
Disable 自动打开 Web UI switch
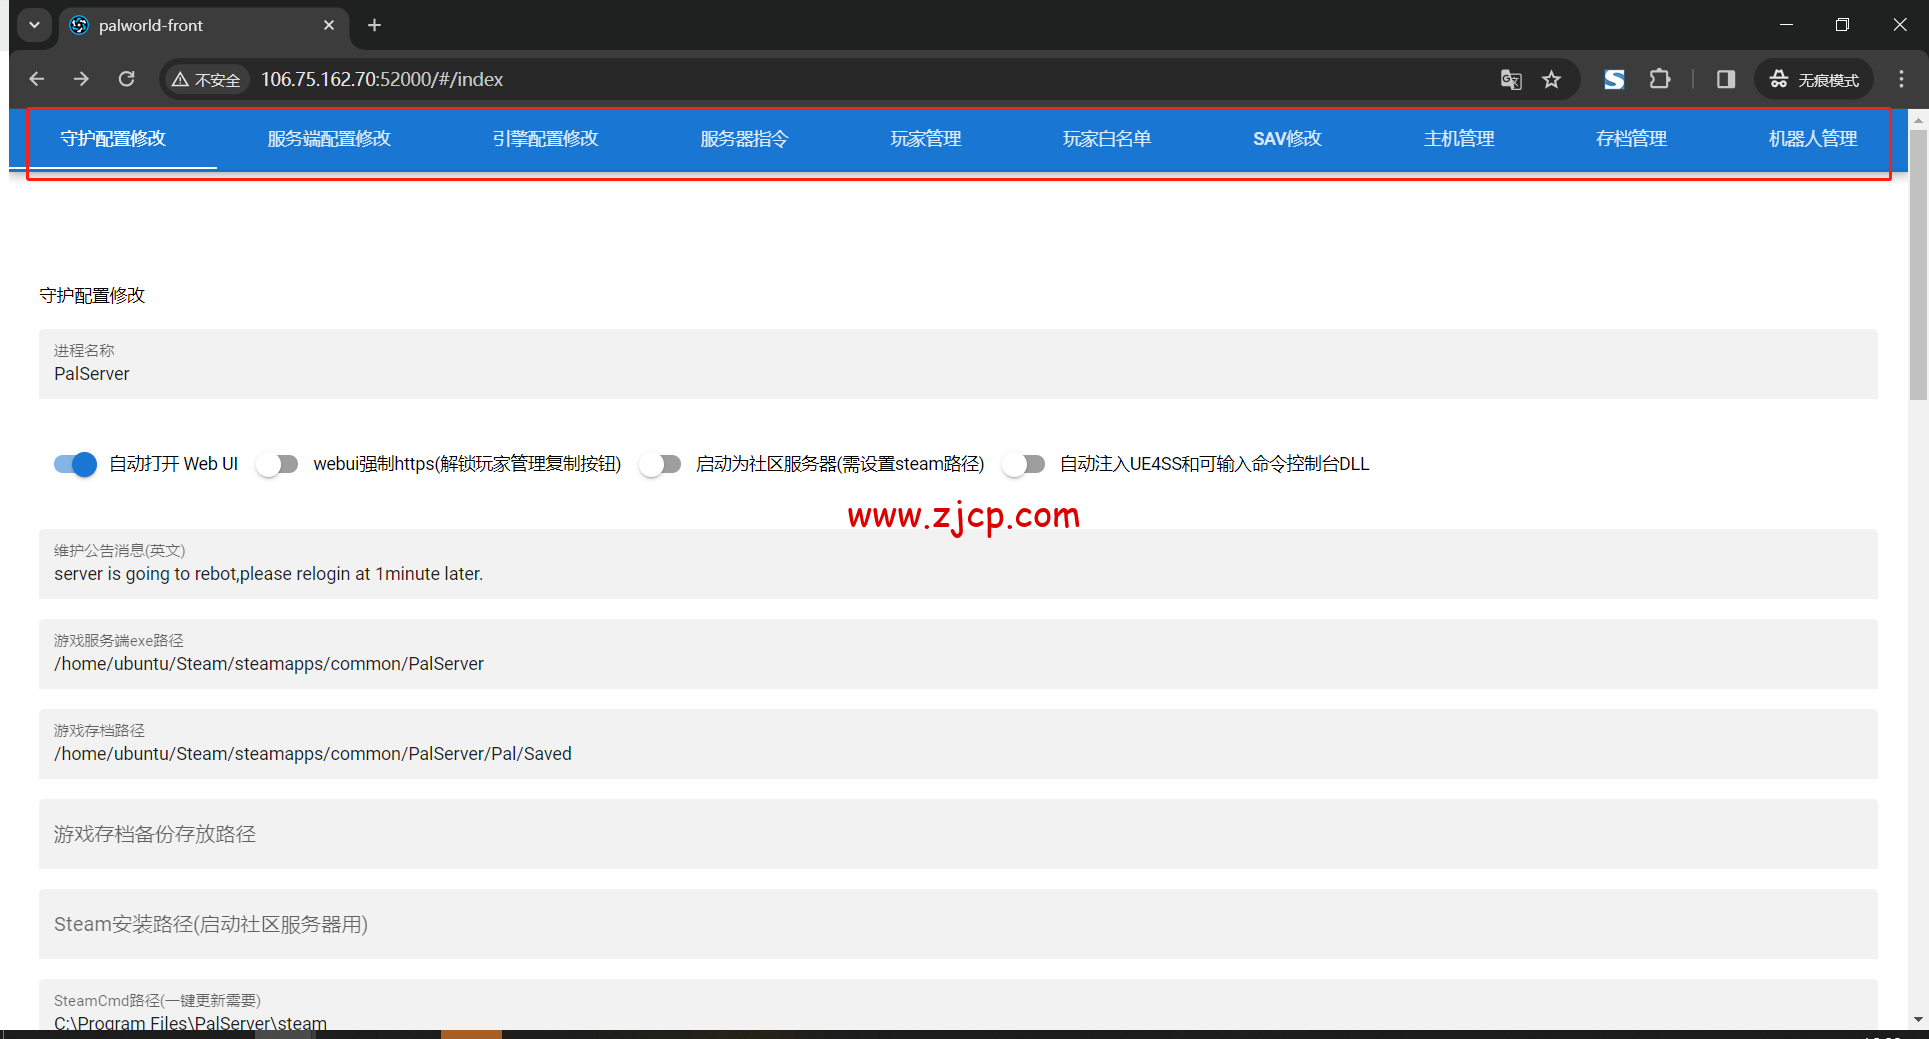[75, 464]
